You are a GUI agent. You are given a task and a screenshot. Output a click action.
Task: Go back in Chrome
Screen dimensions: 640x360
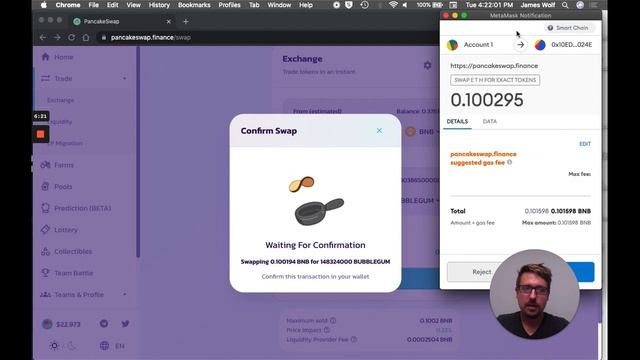coord(43,37)
